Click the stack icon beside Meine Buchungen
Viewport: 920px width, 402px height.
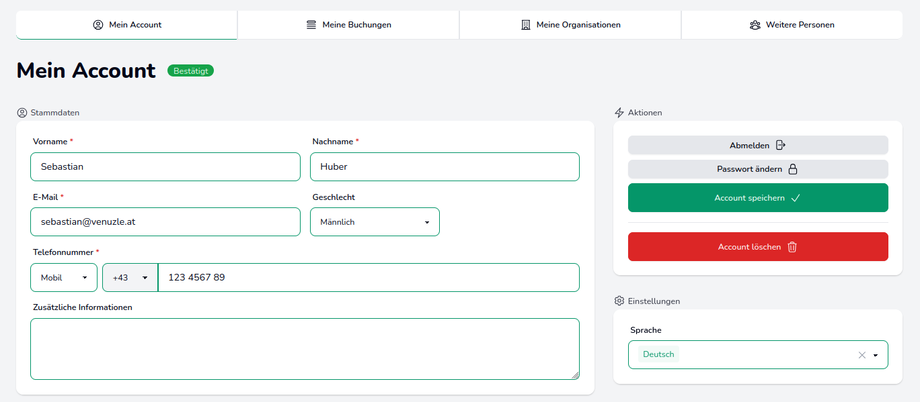click(312, 25)
